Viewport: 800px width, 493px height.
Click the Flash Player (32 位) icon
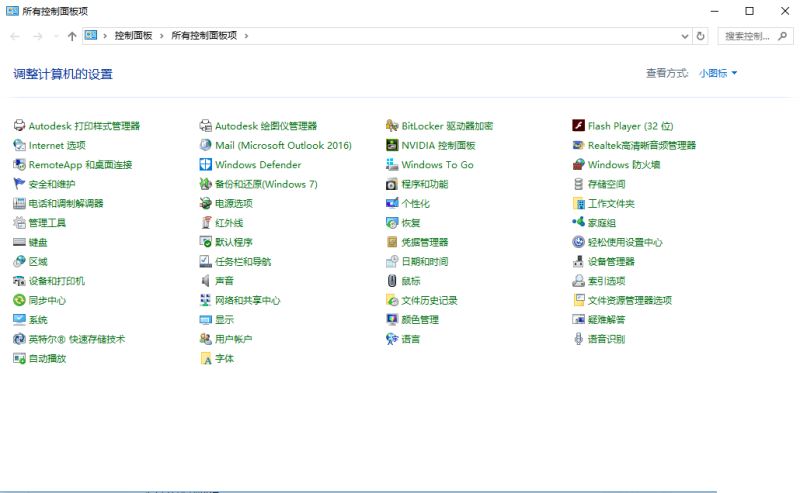pyautogui.click(x=578, y=126)
